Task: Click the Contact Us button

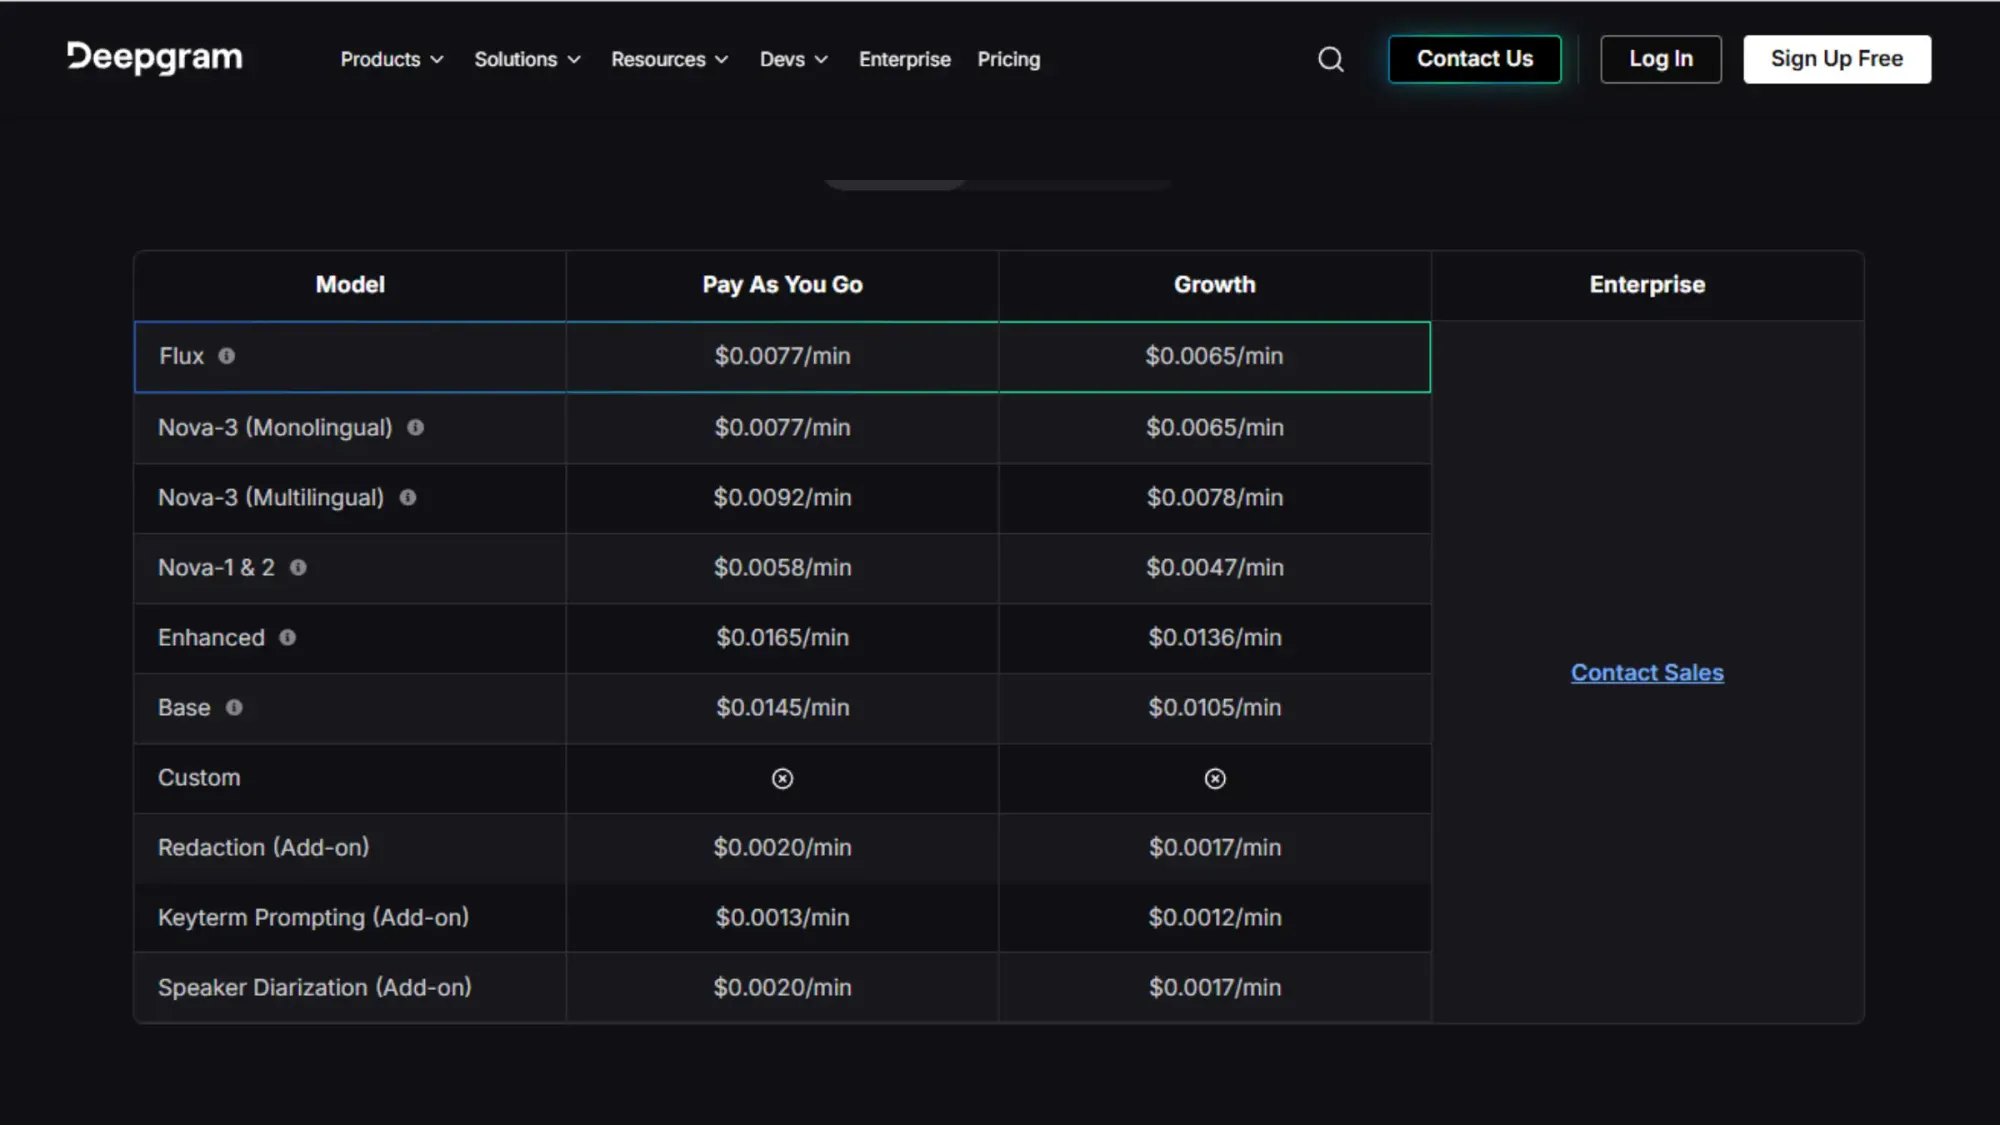Action: click(x=1474, y=58)
